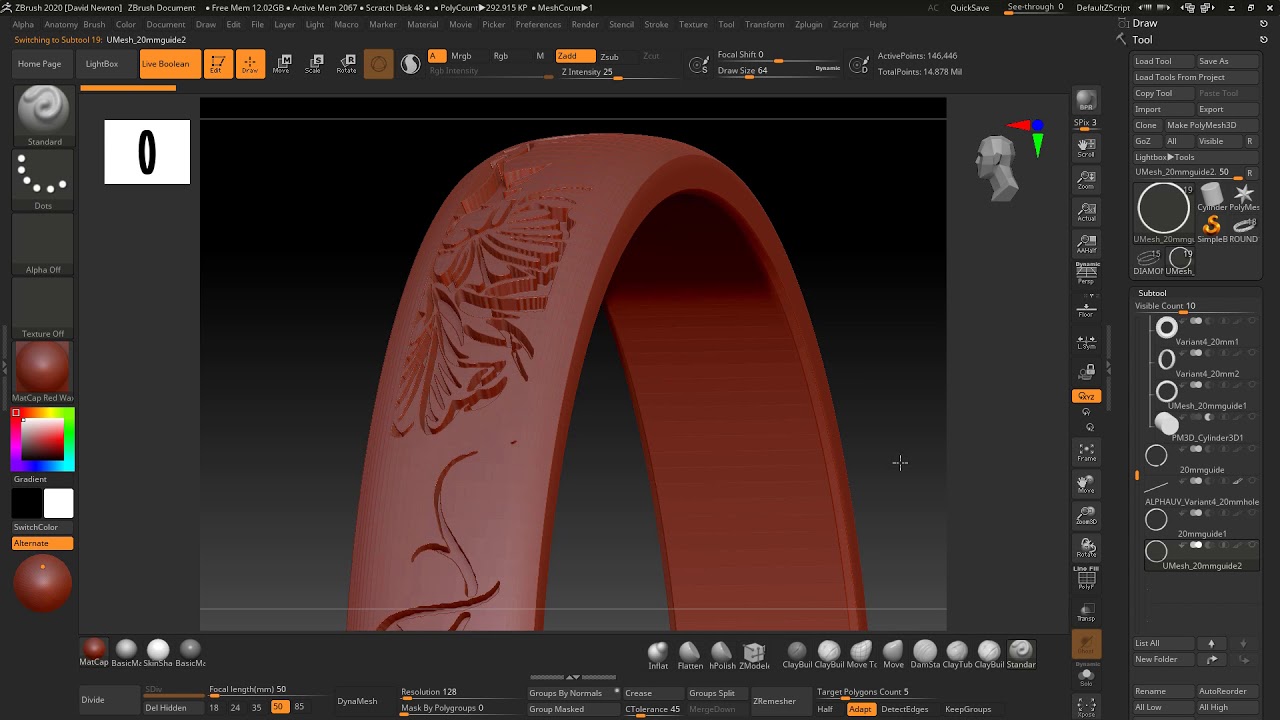
Task: Toggle Perspective distortion (Persp)
Action: click(x=1086, y=273)
